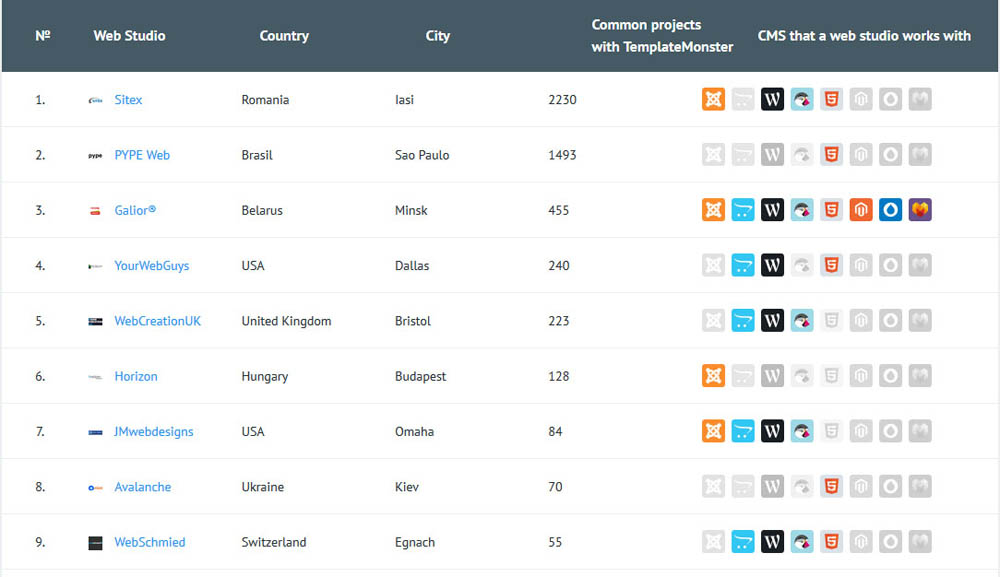Click the 'Web Studio' column header
Image resolution: width=1000 pixels, height=577 pixels.
tap(129, 36)
